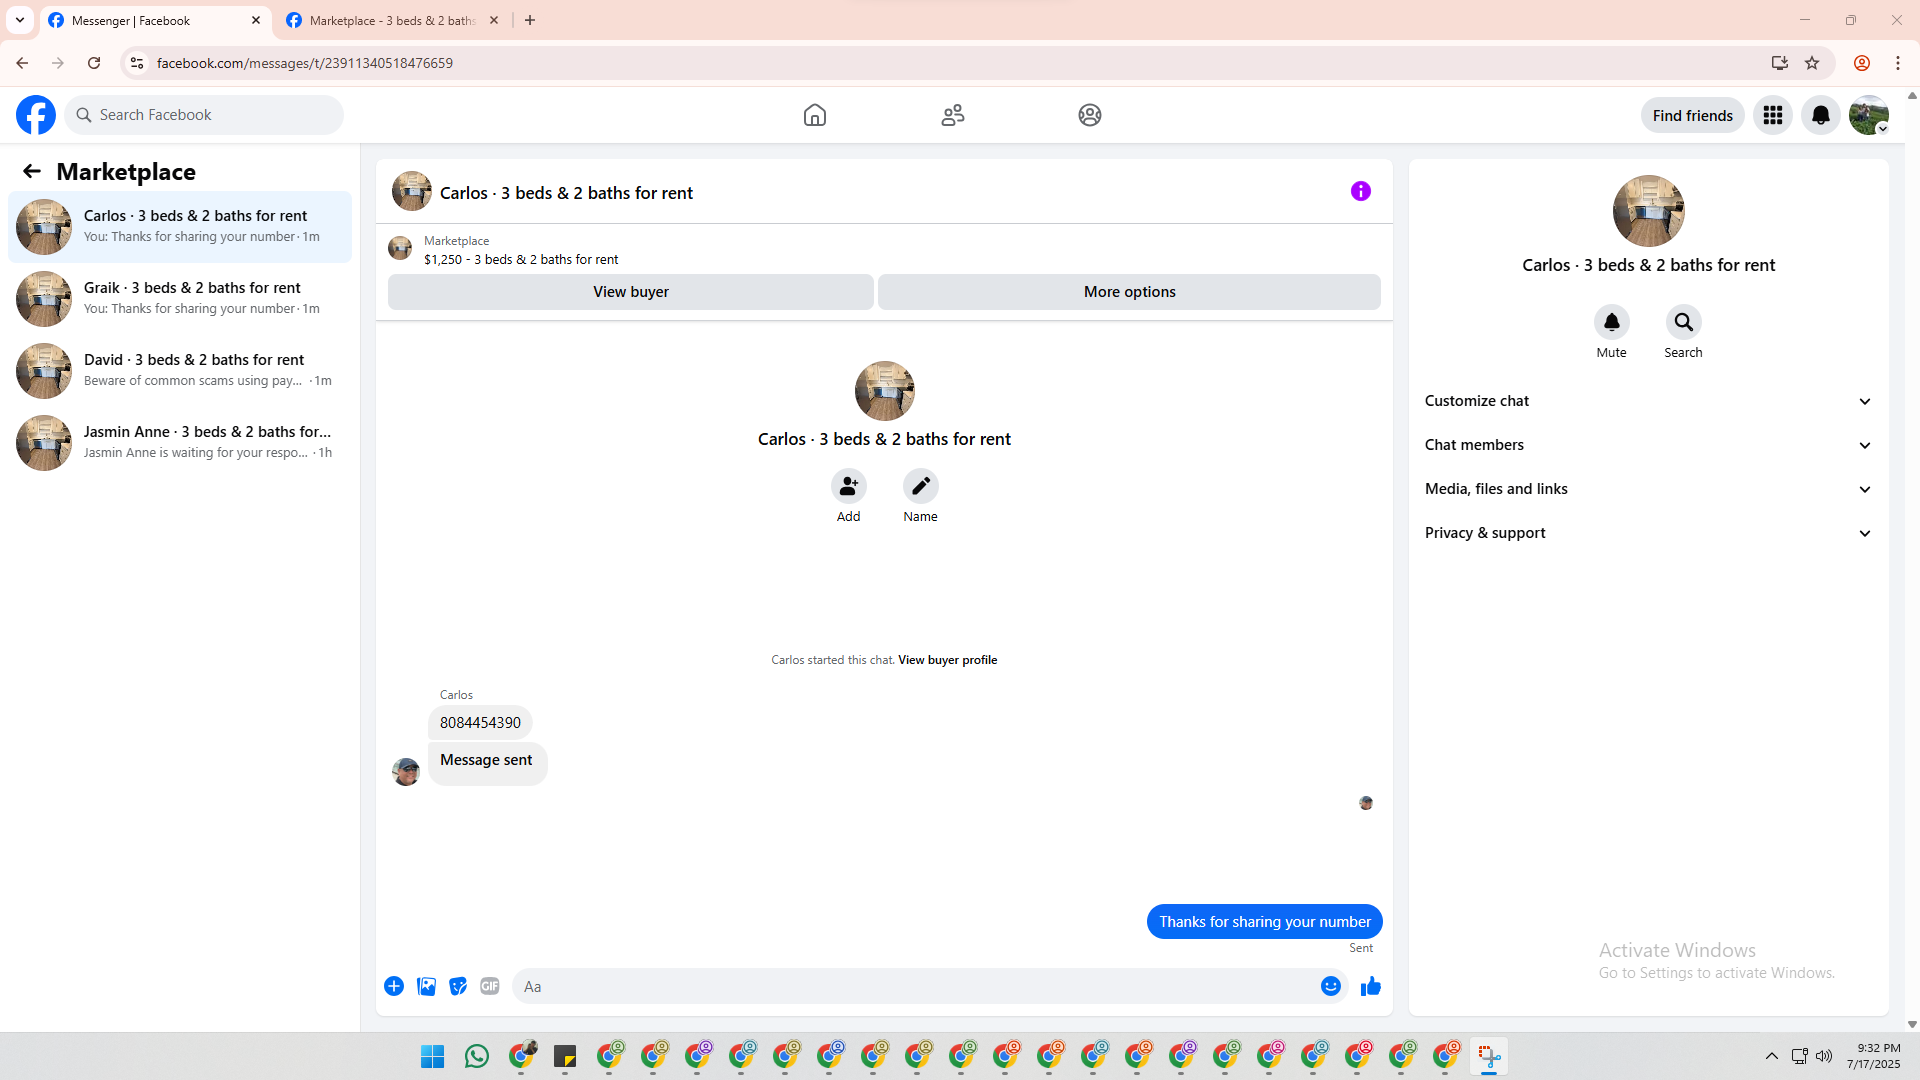The image size is (1920, 1080).
Task: Focus the Aa message input field
Action: point(915,986)
